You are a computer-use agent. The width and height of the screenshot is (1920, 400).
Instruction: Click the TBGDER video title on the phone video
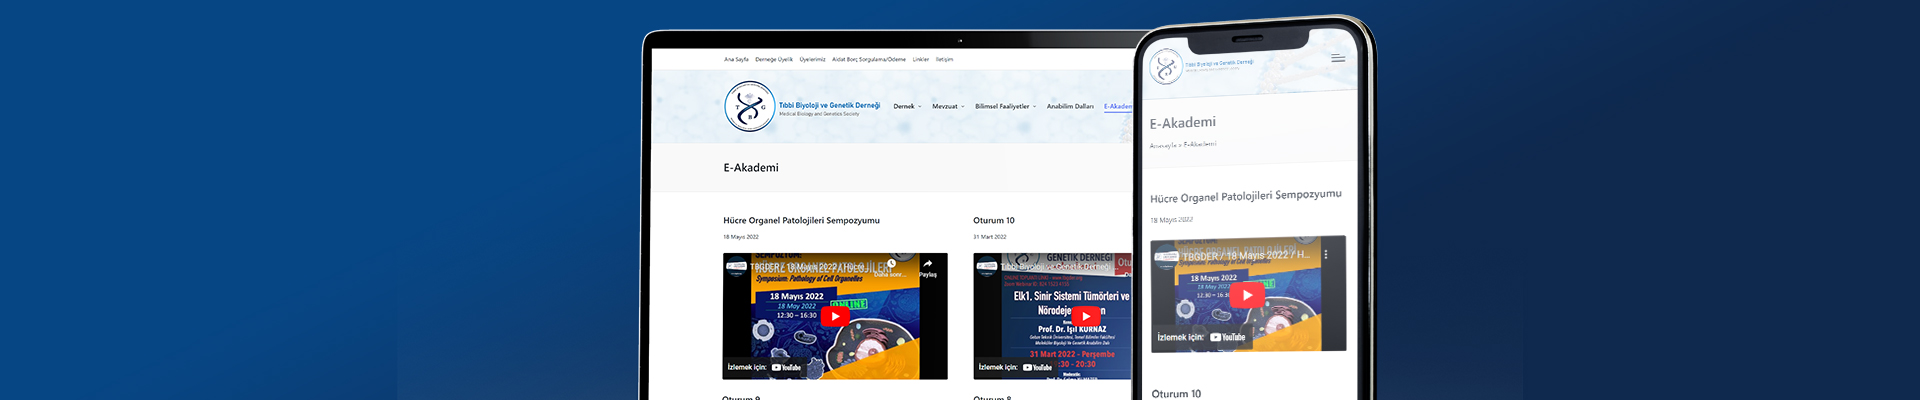[x=1246, y=256]
